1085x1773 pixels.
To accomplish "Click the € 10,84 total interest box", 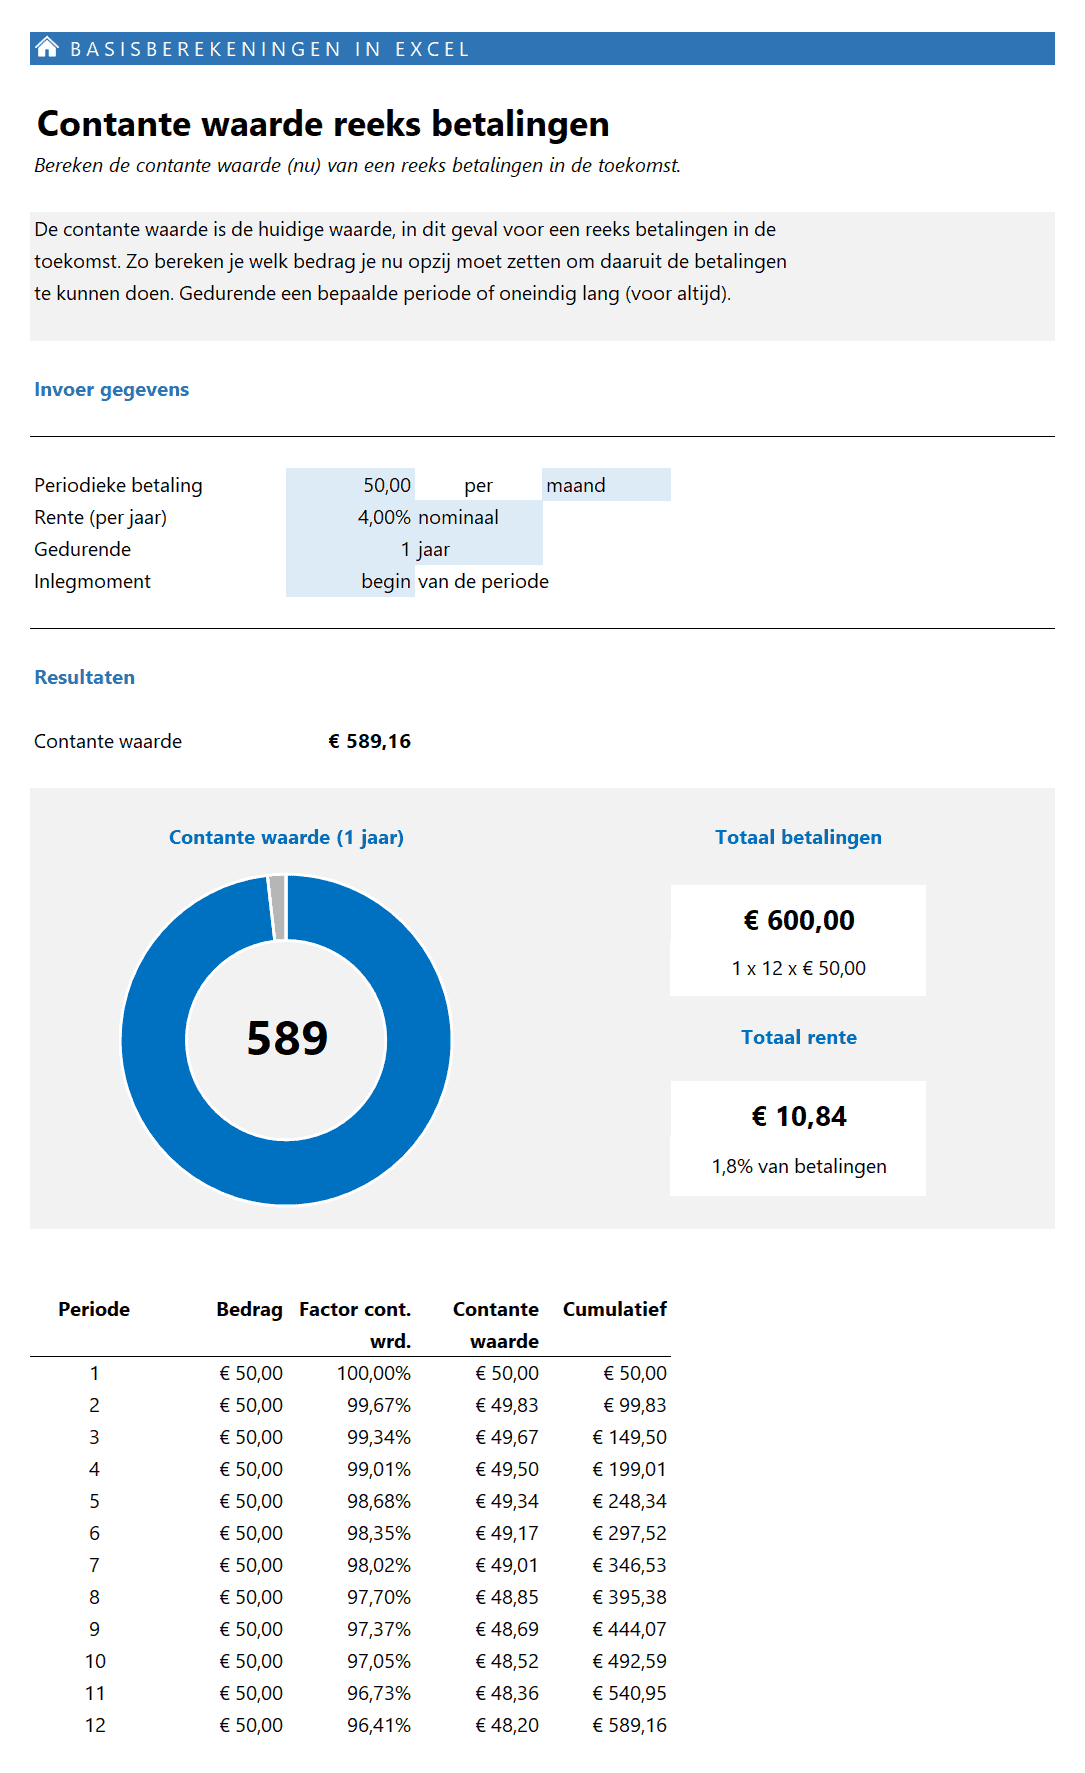I will (x=798, y=1137).
